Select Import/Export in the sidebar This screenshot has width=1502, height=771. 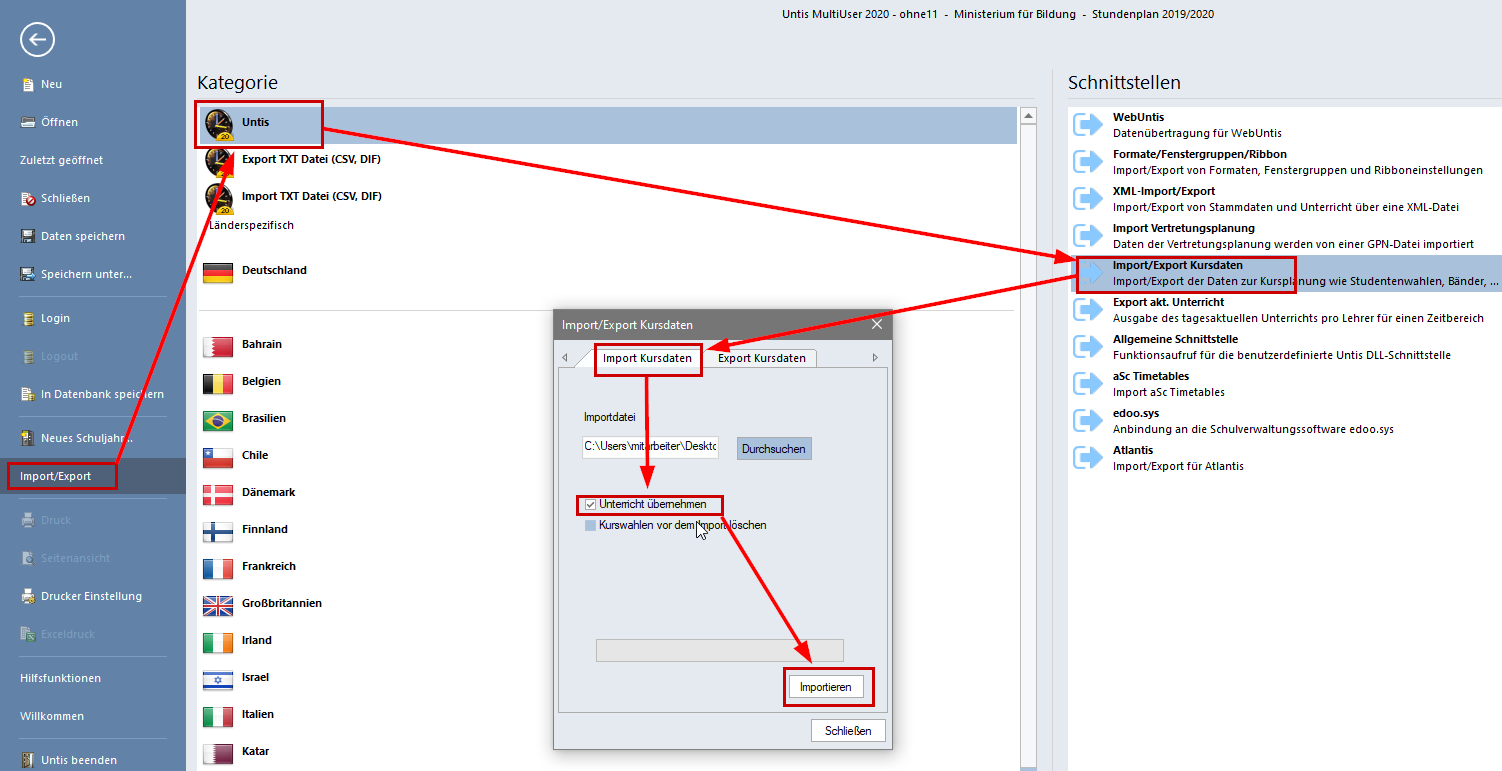click(x=93, y=476)
